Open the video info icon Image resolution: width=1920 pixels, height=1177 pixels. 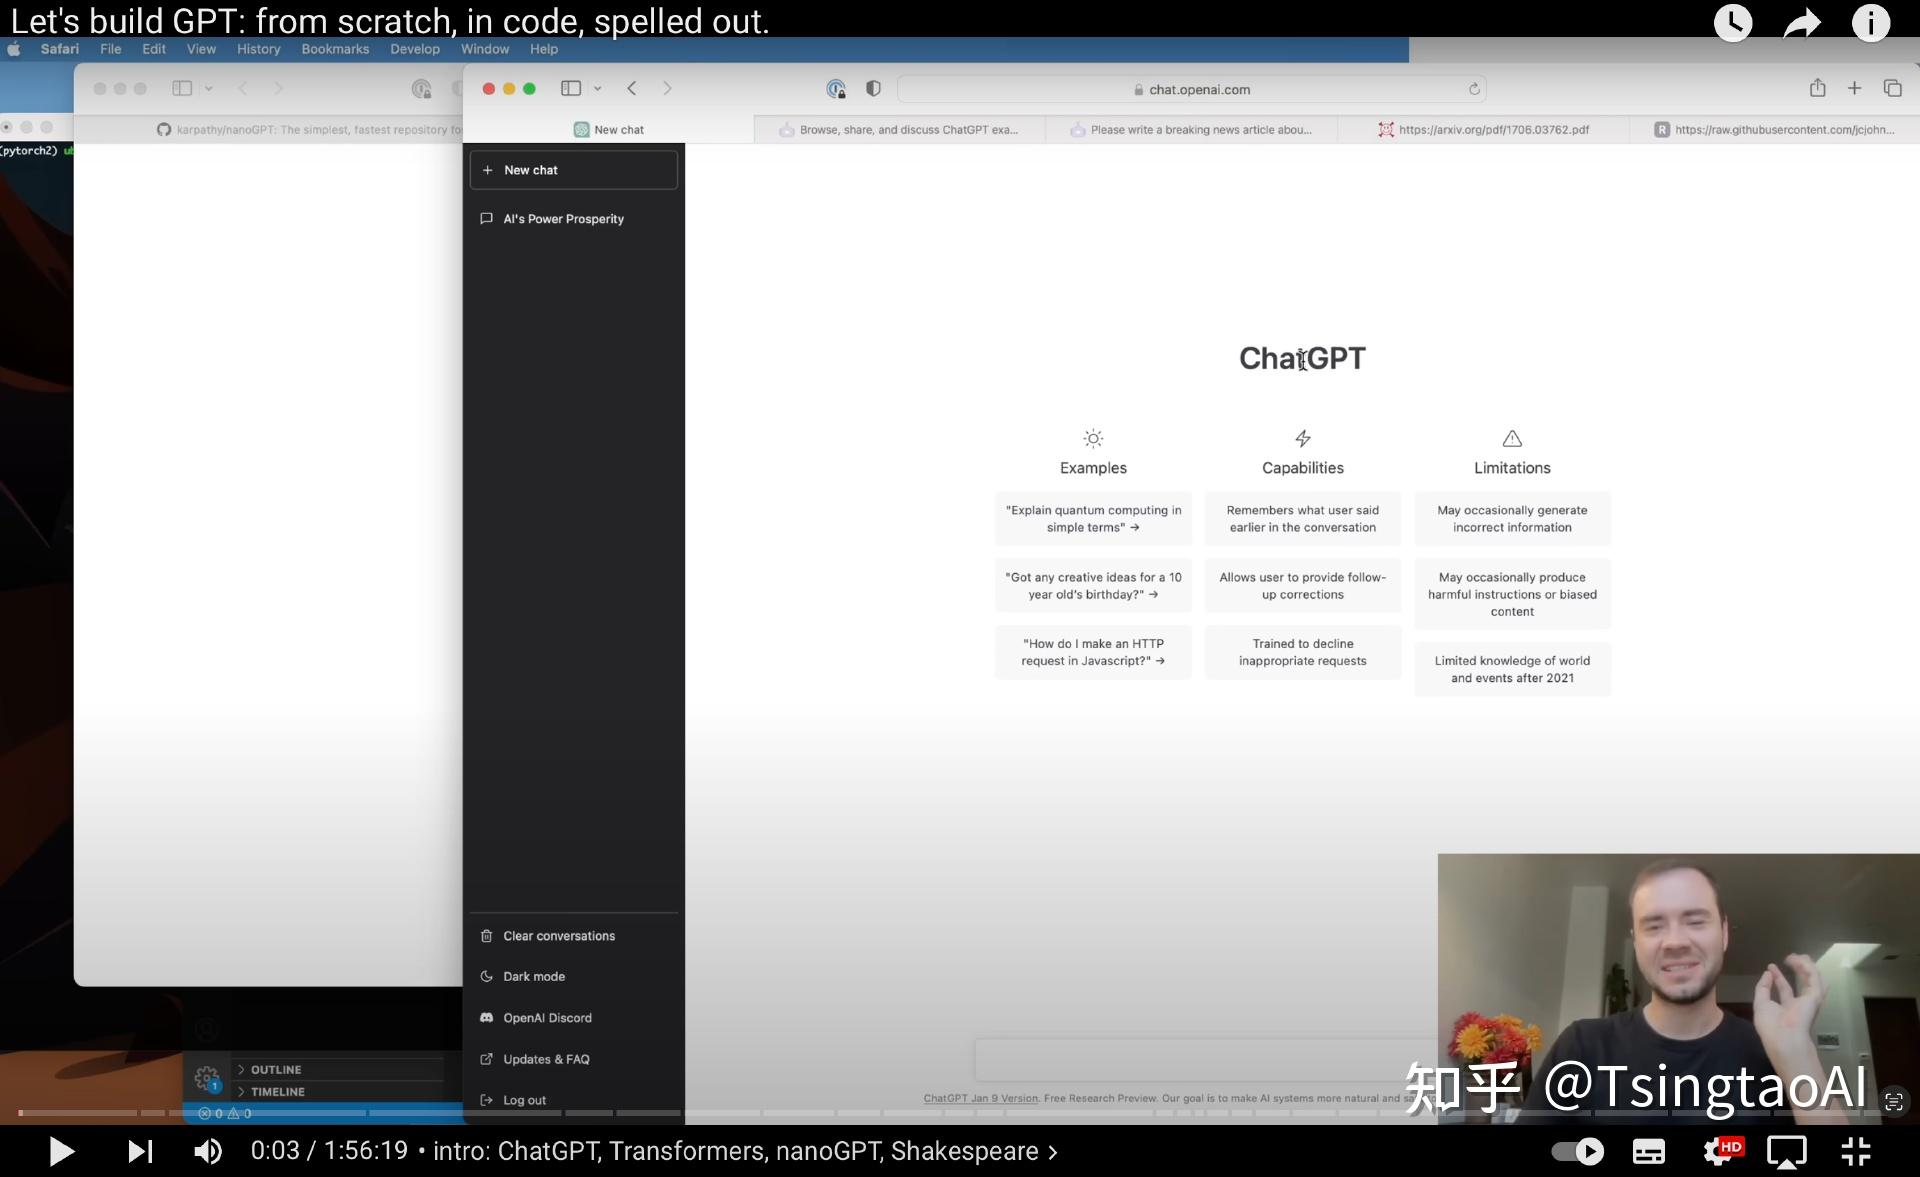[1870, 22]
